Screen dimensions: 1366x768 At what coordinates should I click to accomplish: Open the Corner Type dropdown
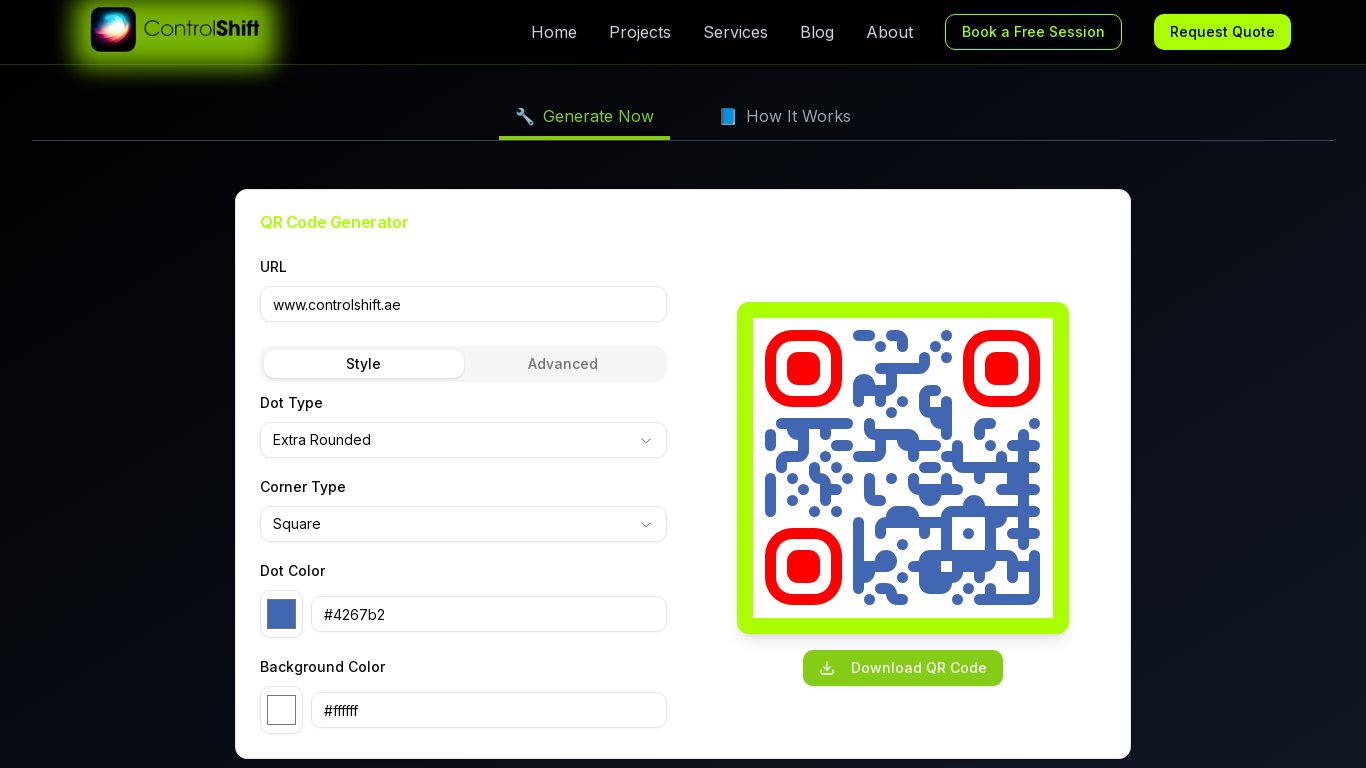point(463,524)
